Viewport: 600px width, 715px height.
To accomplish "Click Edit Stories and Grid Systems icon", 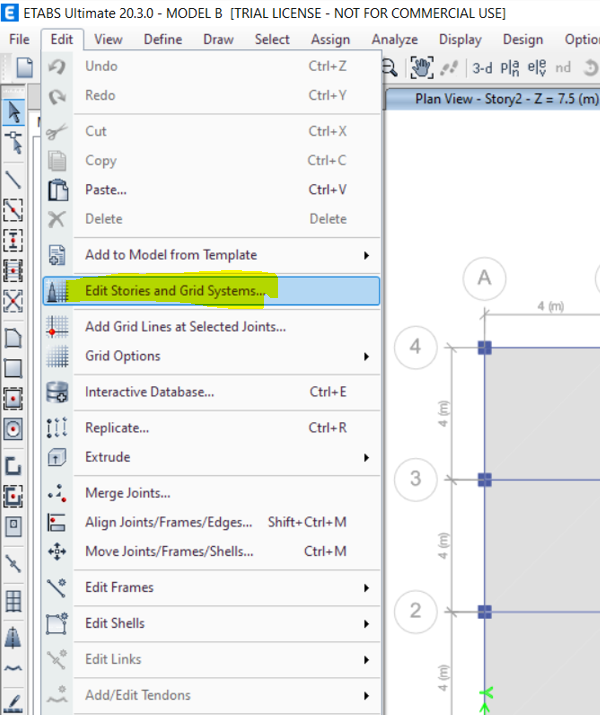I will (x=57, y=291).
